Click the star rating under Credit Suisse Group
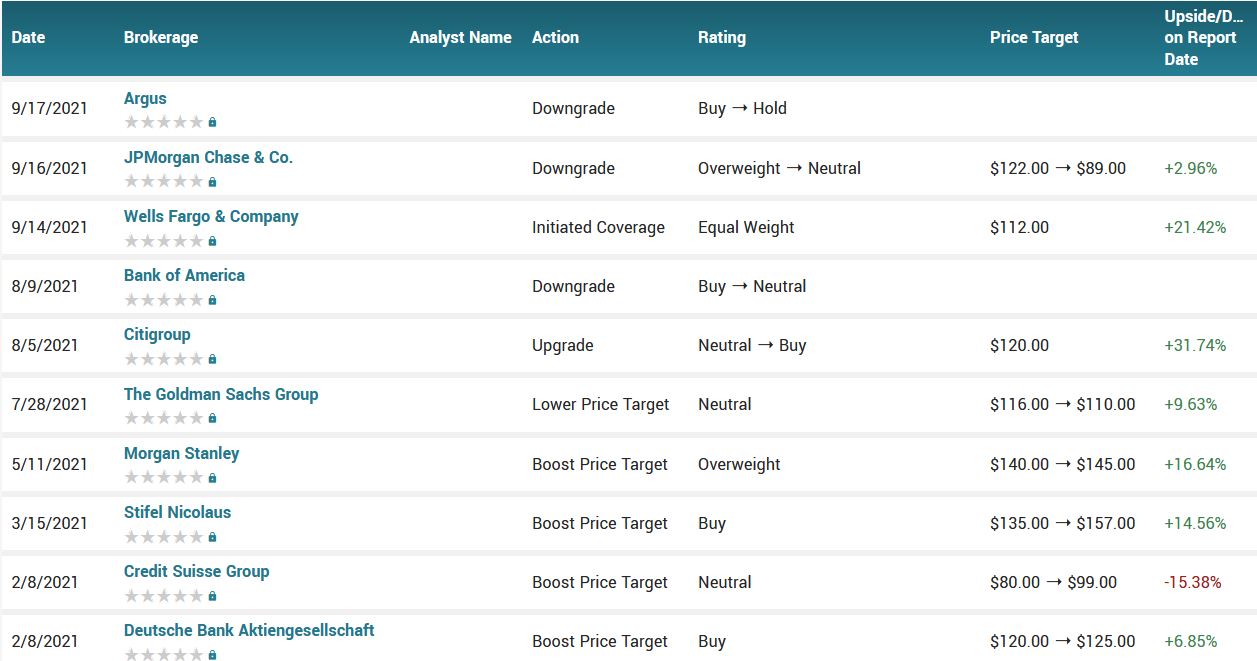Image resolution: width=1257 pixels, height=661 pixels. [x=163, y=595]
